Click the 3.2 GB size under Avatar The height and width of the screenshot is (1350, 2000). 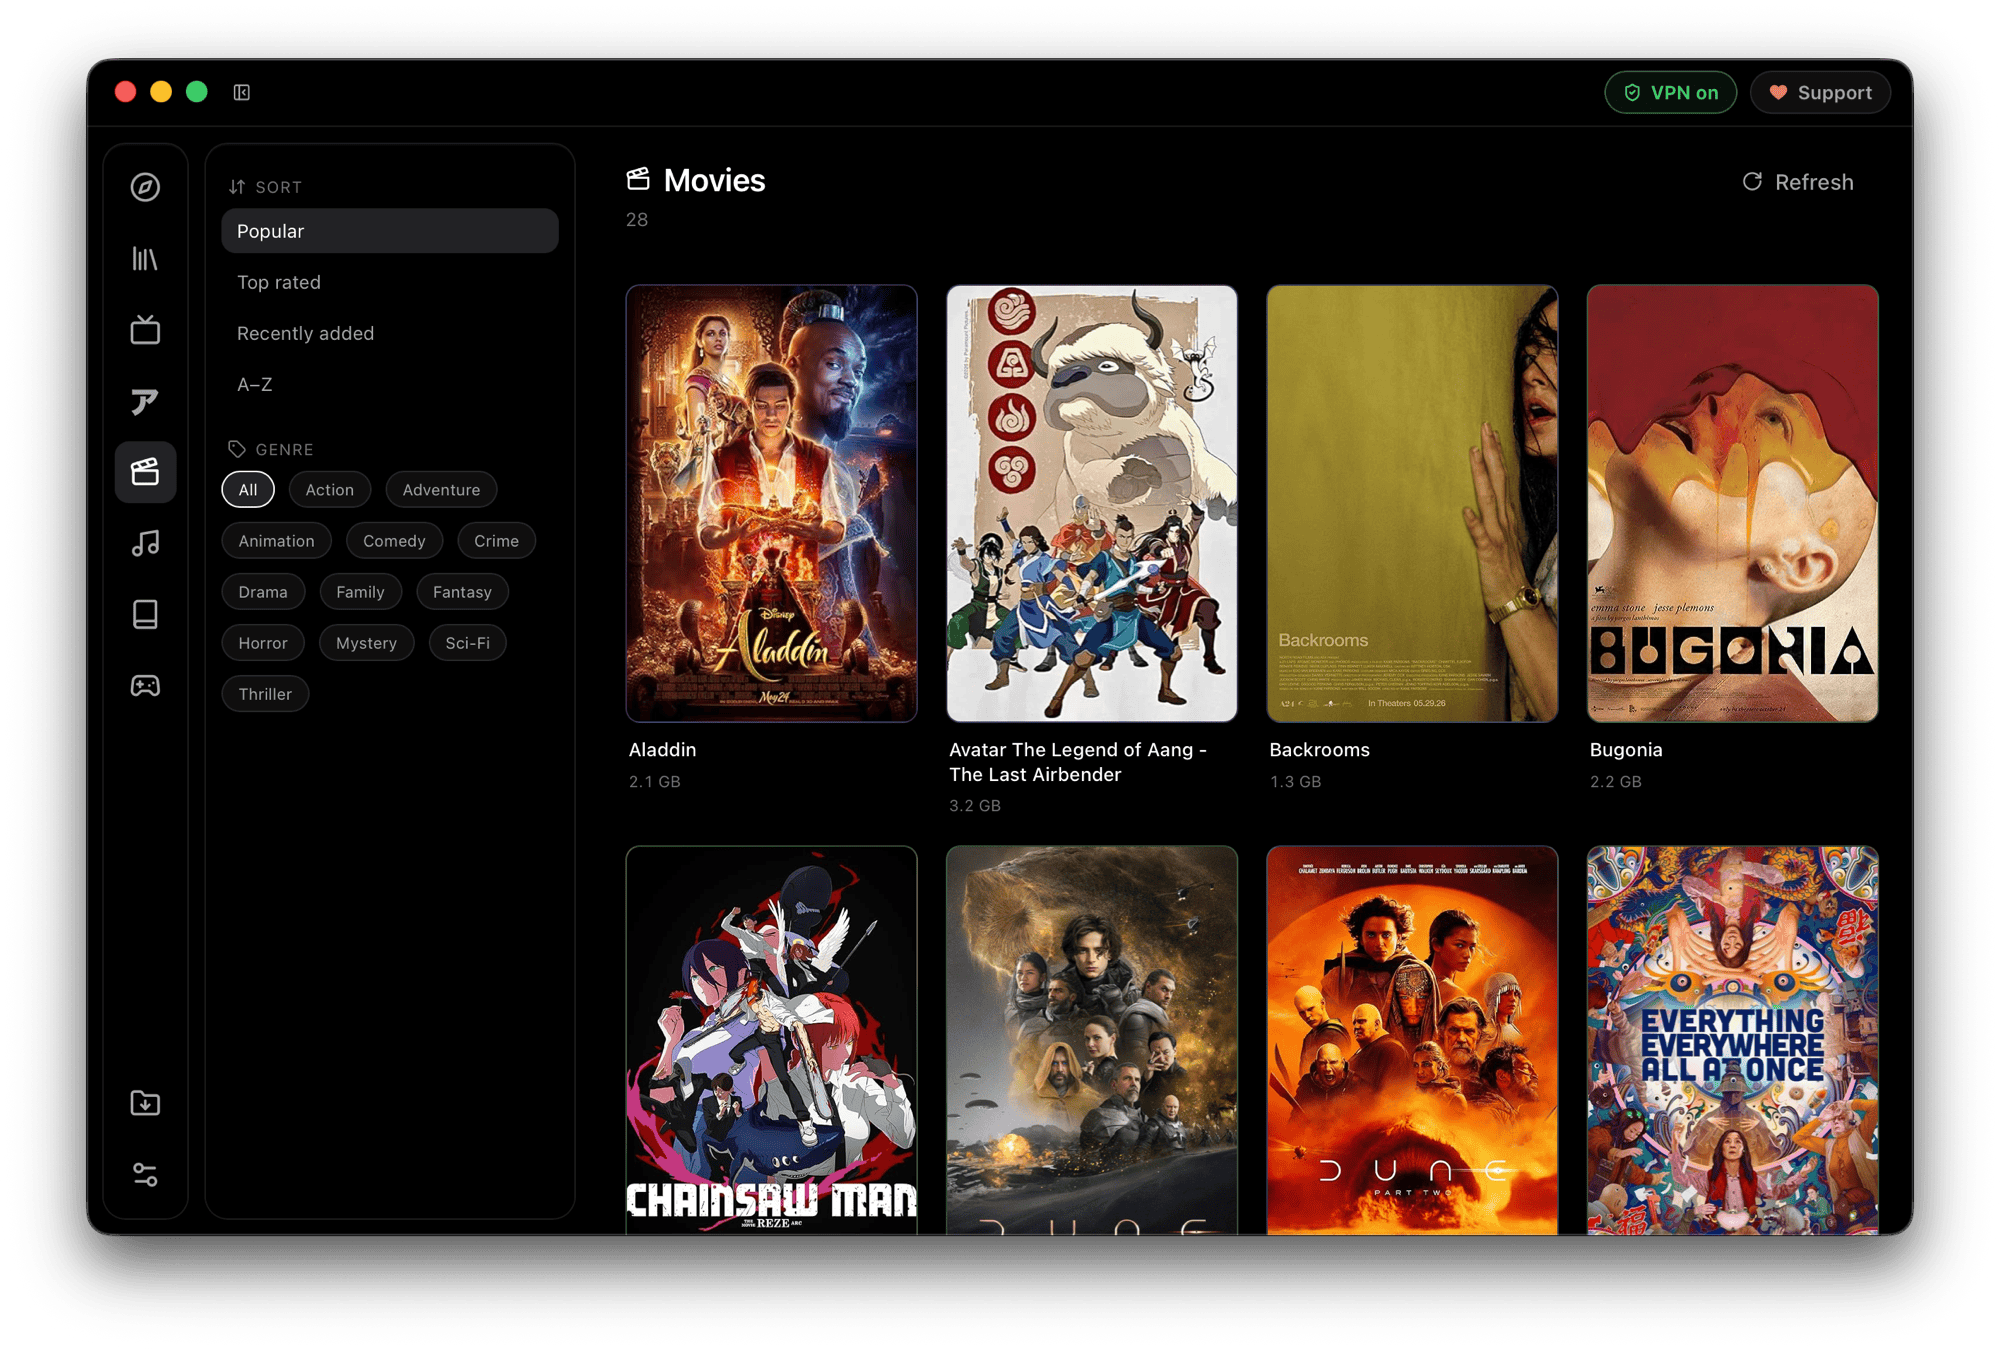[x=974, y=806]
